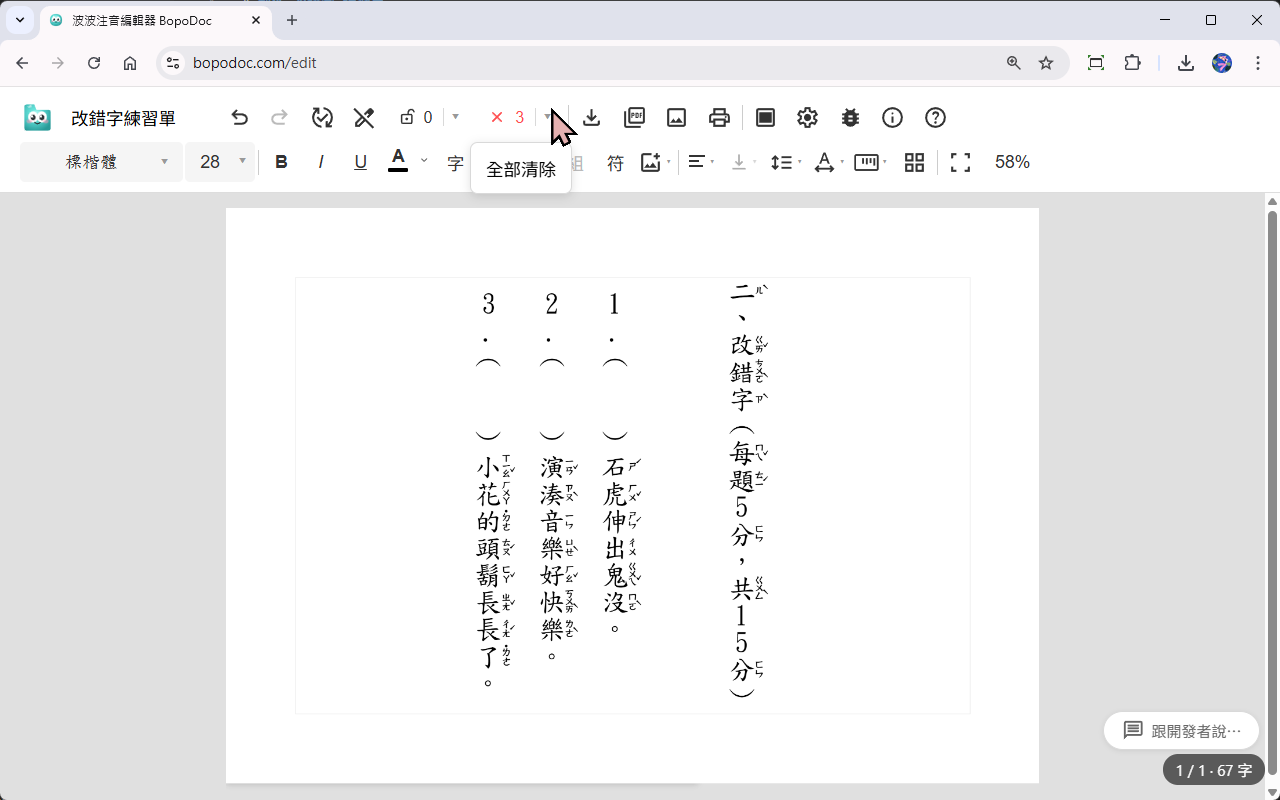This screenshot has height=800, width=1280.
Task: Expand the font size 28 dropdown
Action: pyautogui.click(x=220, y=162)
